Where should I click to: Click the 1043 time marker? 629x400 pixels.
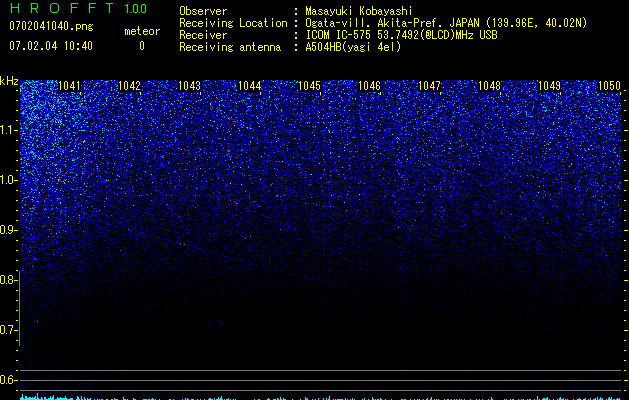click(189, 86)
